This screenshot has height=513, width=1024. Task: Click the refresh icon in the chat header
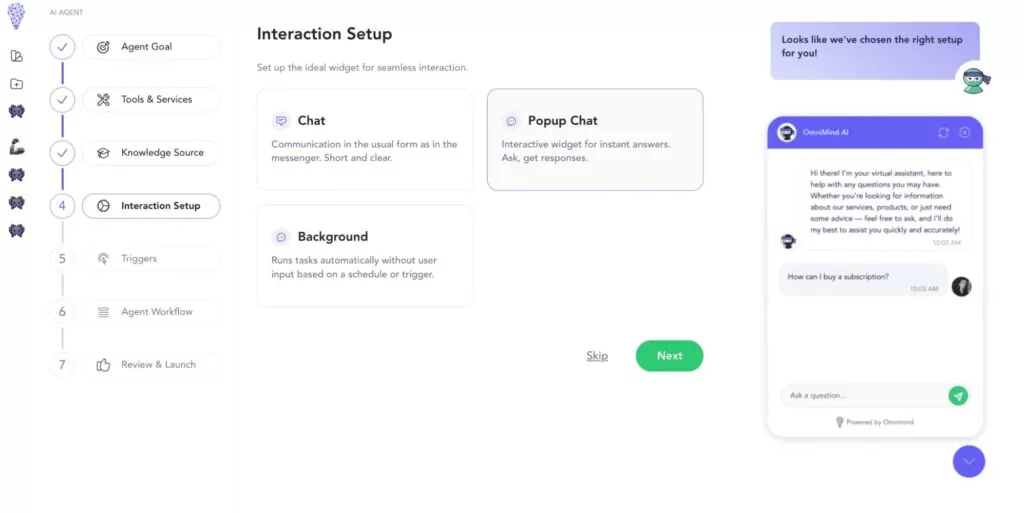[x=942, y=132]
